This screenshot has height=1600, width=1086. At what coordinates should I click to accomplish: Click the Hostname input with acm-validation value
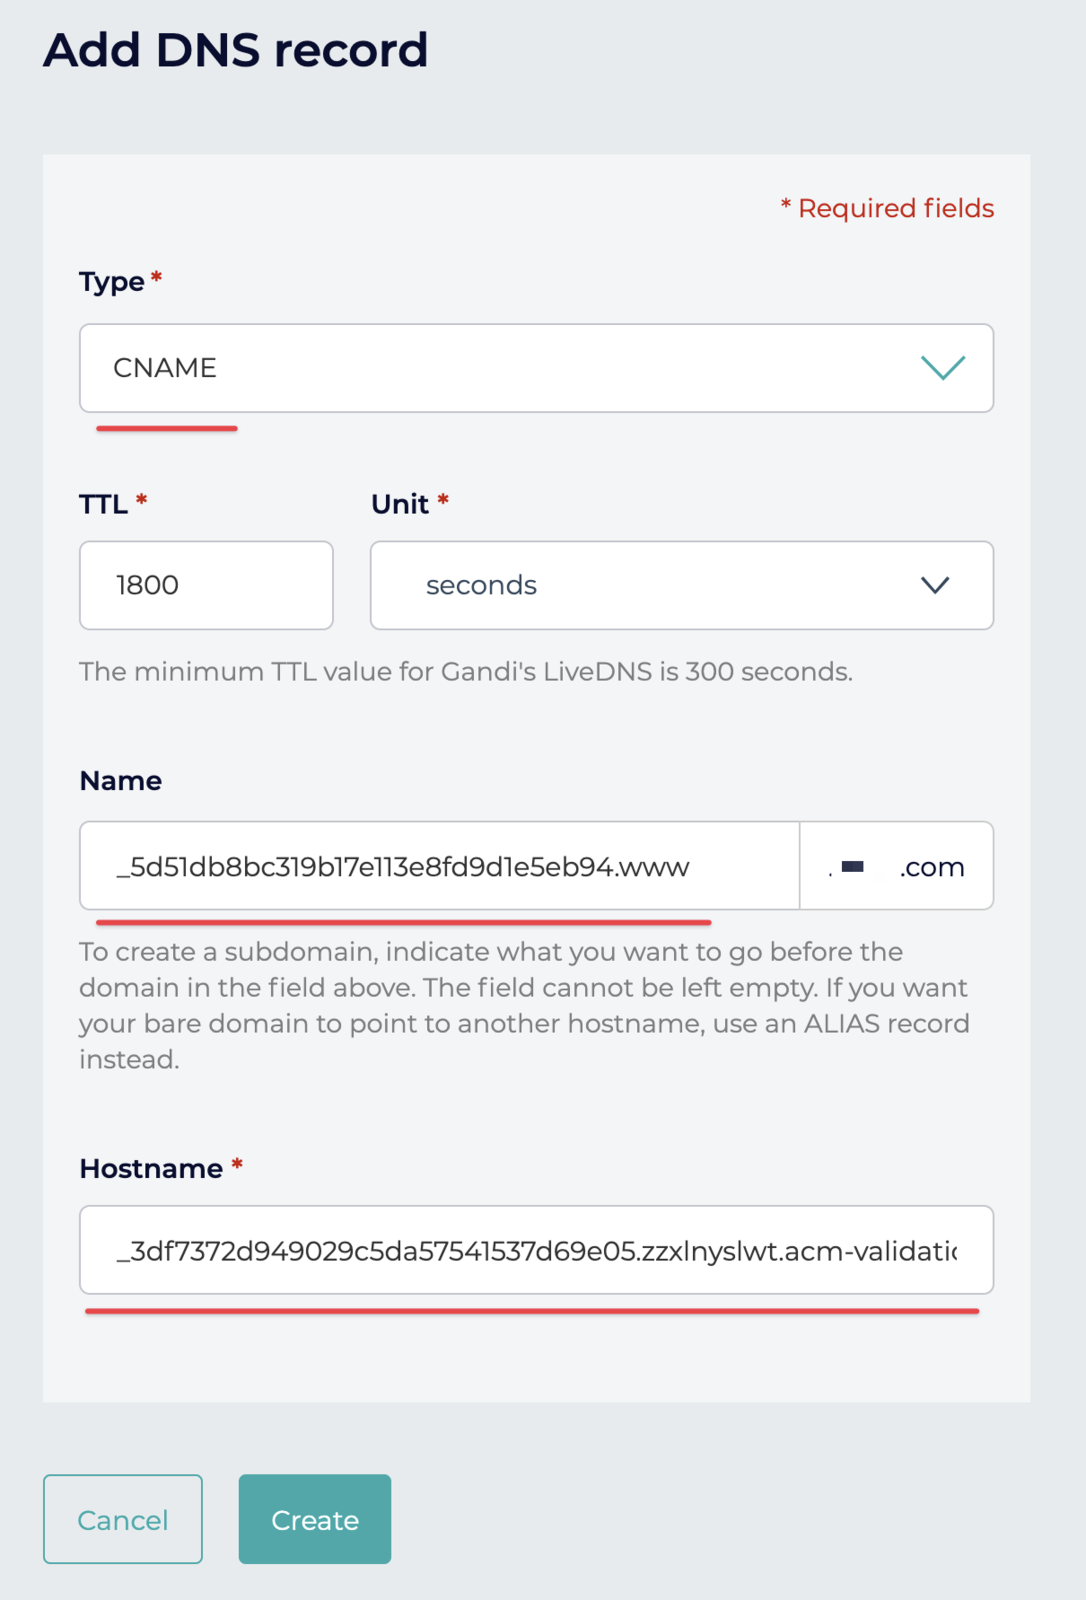click(x=536, y=1250)
